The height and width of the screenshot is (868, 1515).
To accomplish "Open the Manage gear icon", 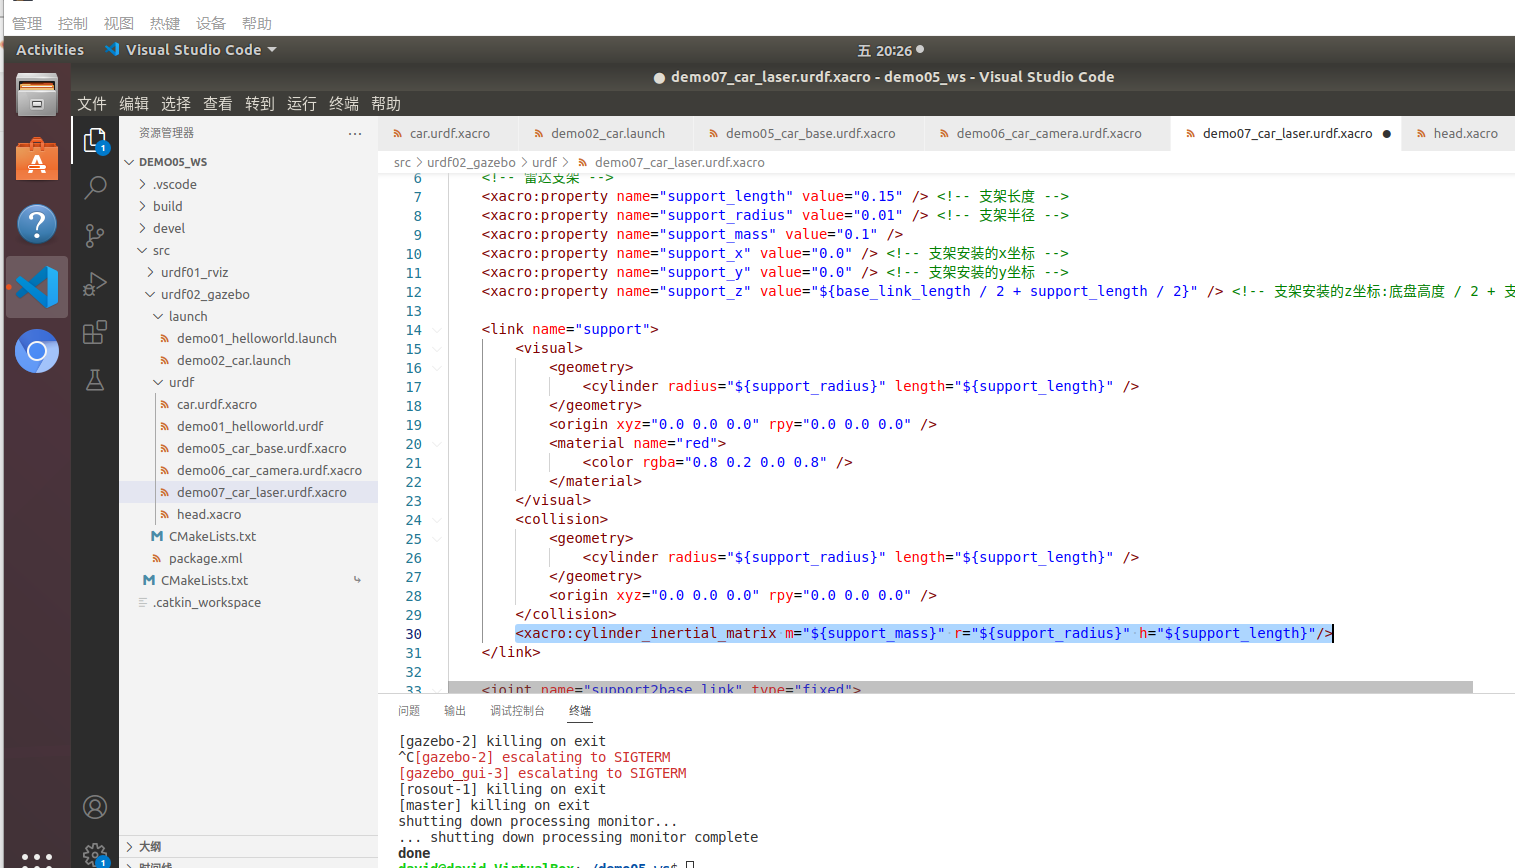I will (x=95, y=855).
